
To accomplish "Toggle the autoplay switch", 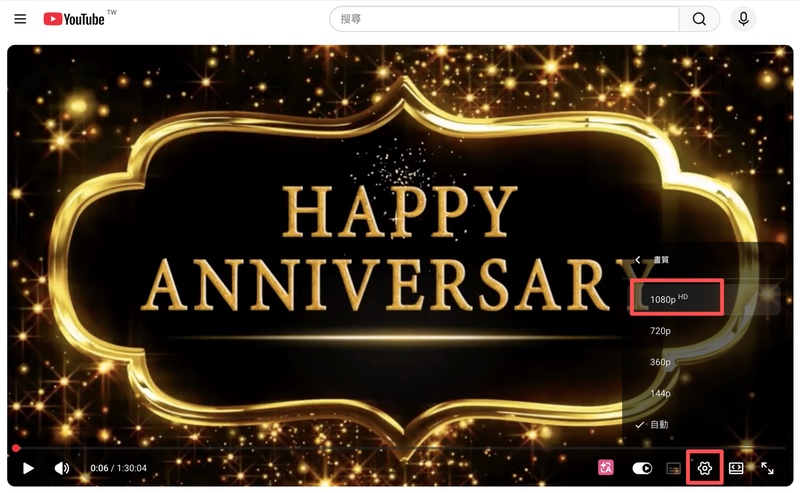I will tap(642, 468).
